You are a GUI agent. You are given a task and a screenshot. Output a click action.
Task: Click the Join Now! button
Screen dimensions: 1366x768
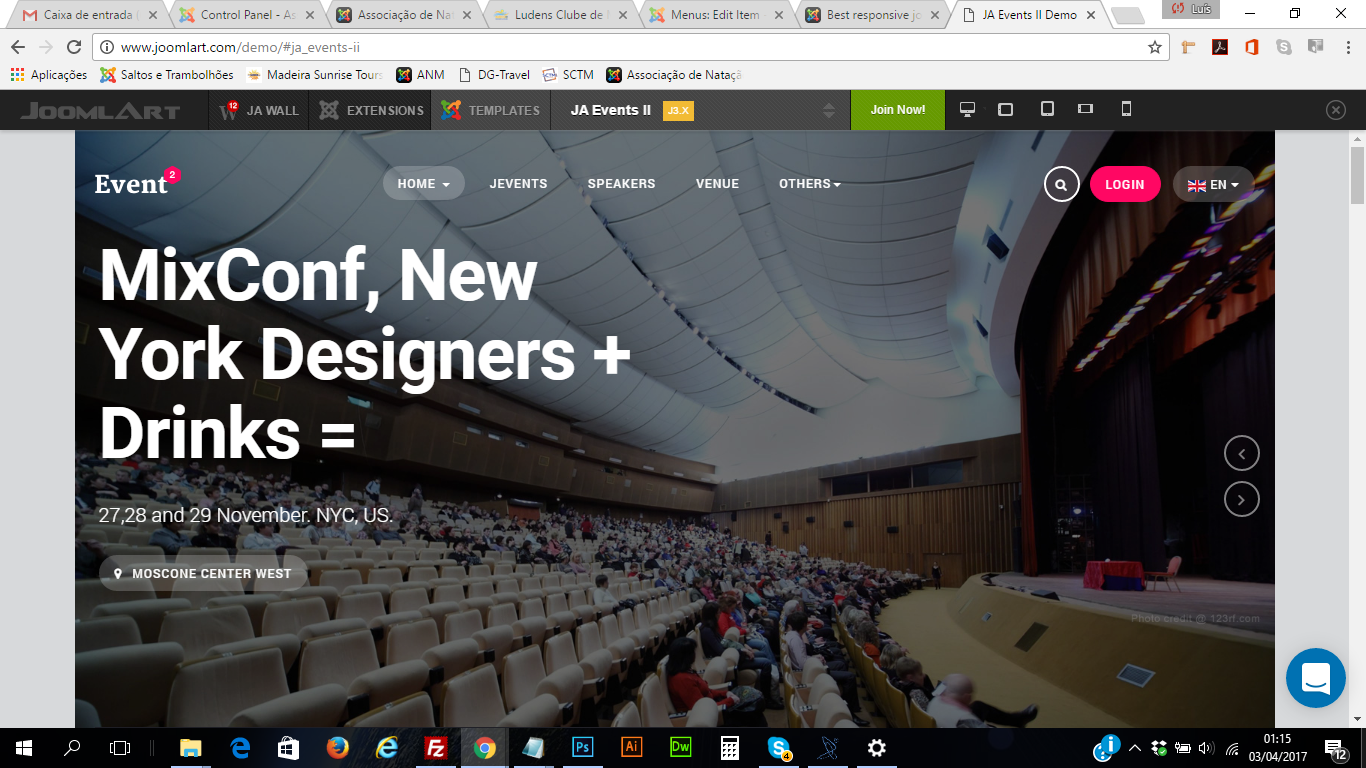898,110
